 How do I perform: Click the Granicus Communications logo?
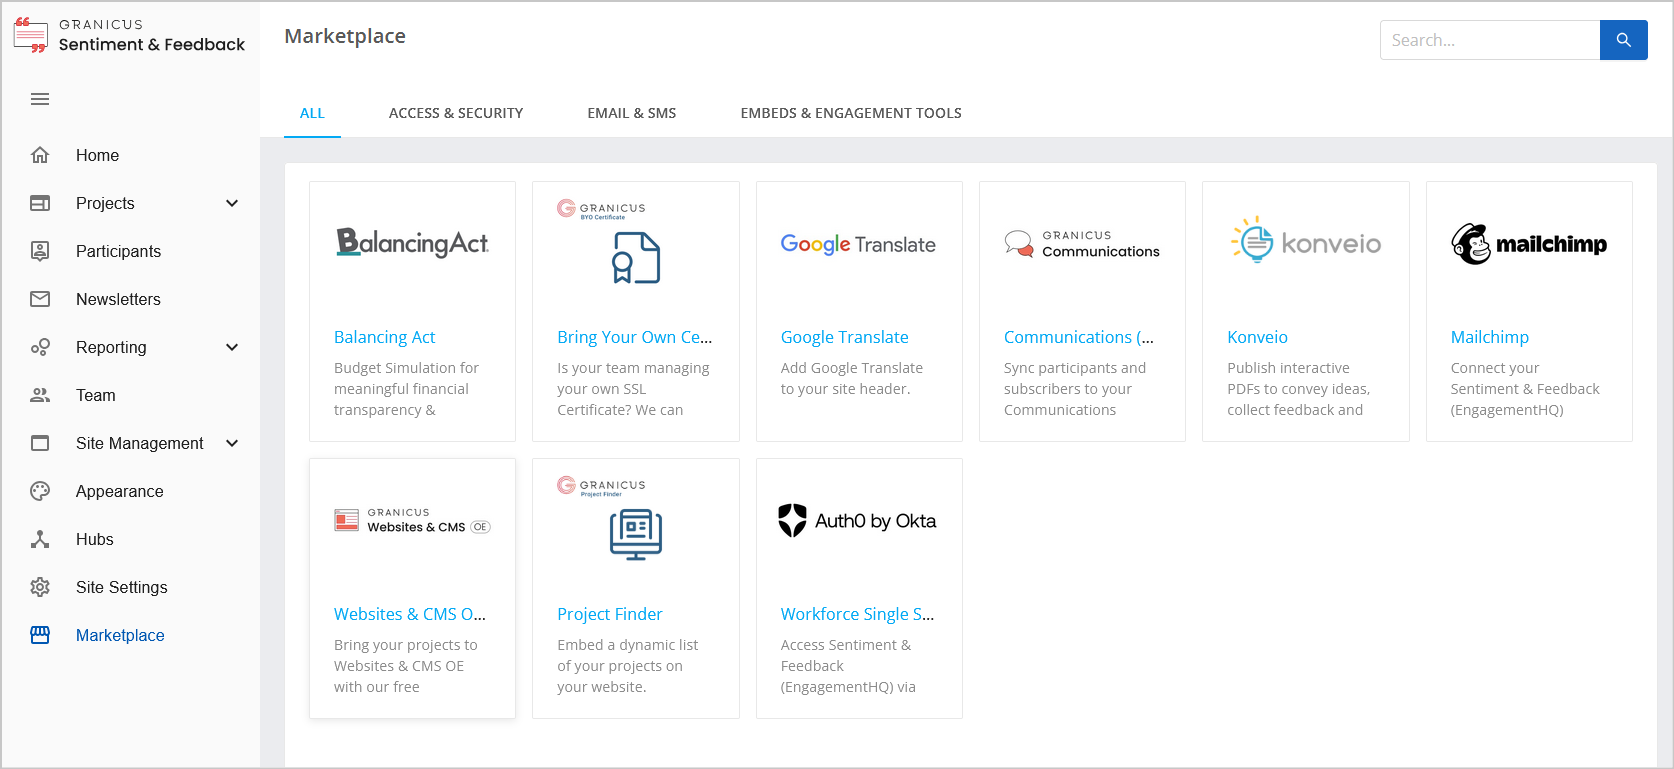pyautogui.click(x=1082, y=244)
